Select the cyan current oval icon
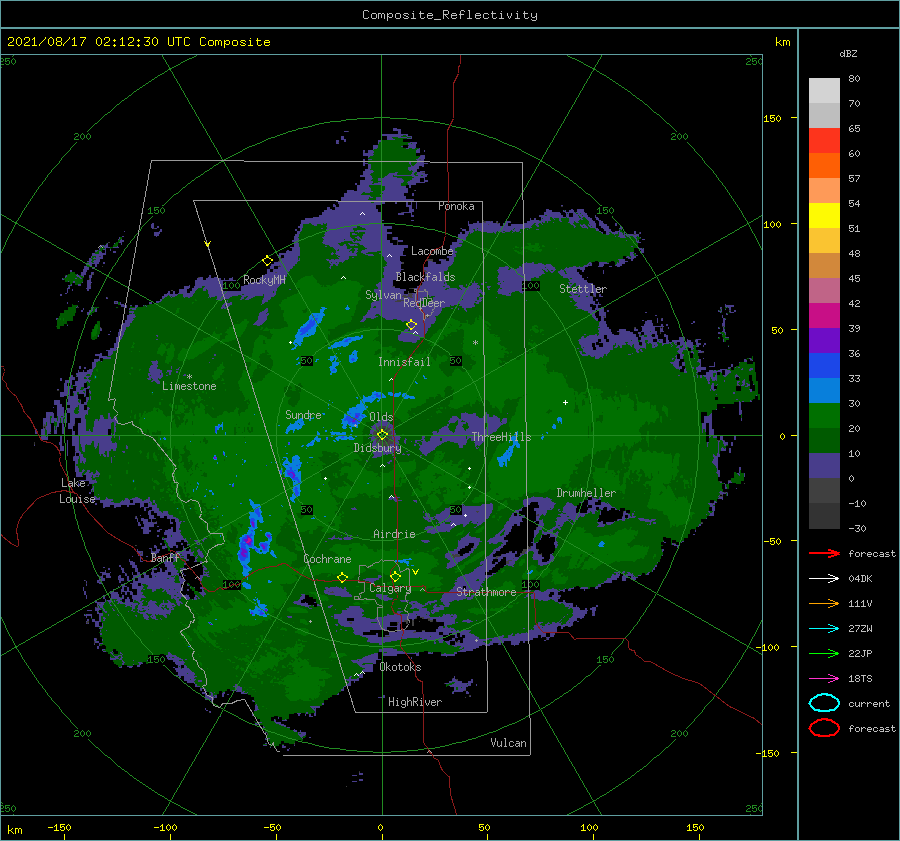Screen dimensions: 900x841 pos(824,703)
